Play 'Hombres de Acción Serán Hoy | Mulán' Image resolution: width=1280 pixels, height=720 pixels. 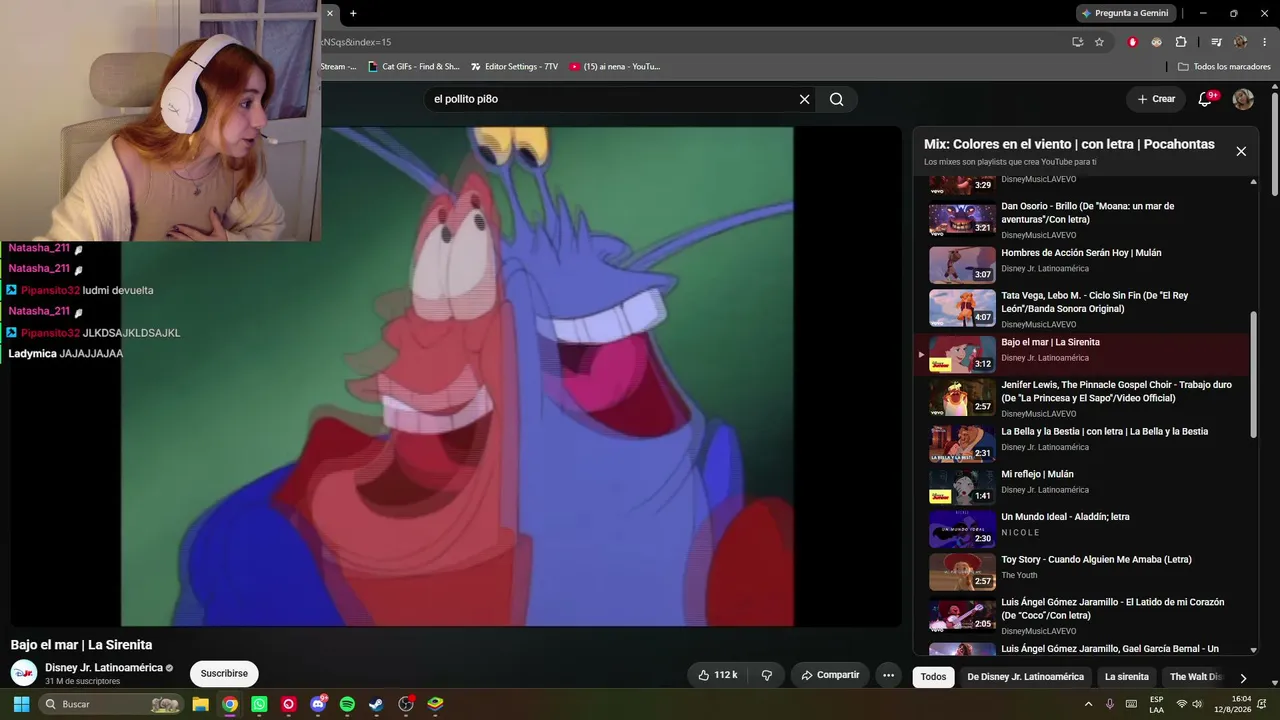[1084, 263]
